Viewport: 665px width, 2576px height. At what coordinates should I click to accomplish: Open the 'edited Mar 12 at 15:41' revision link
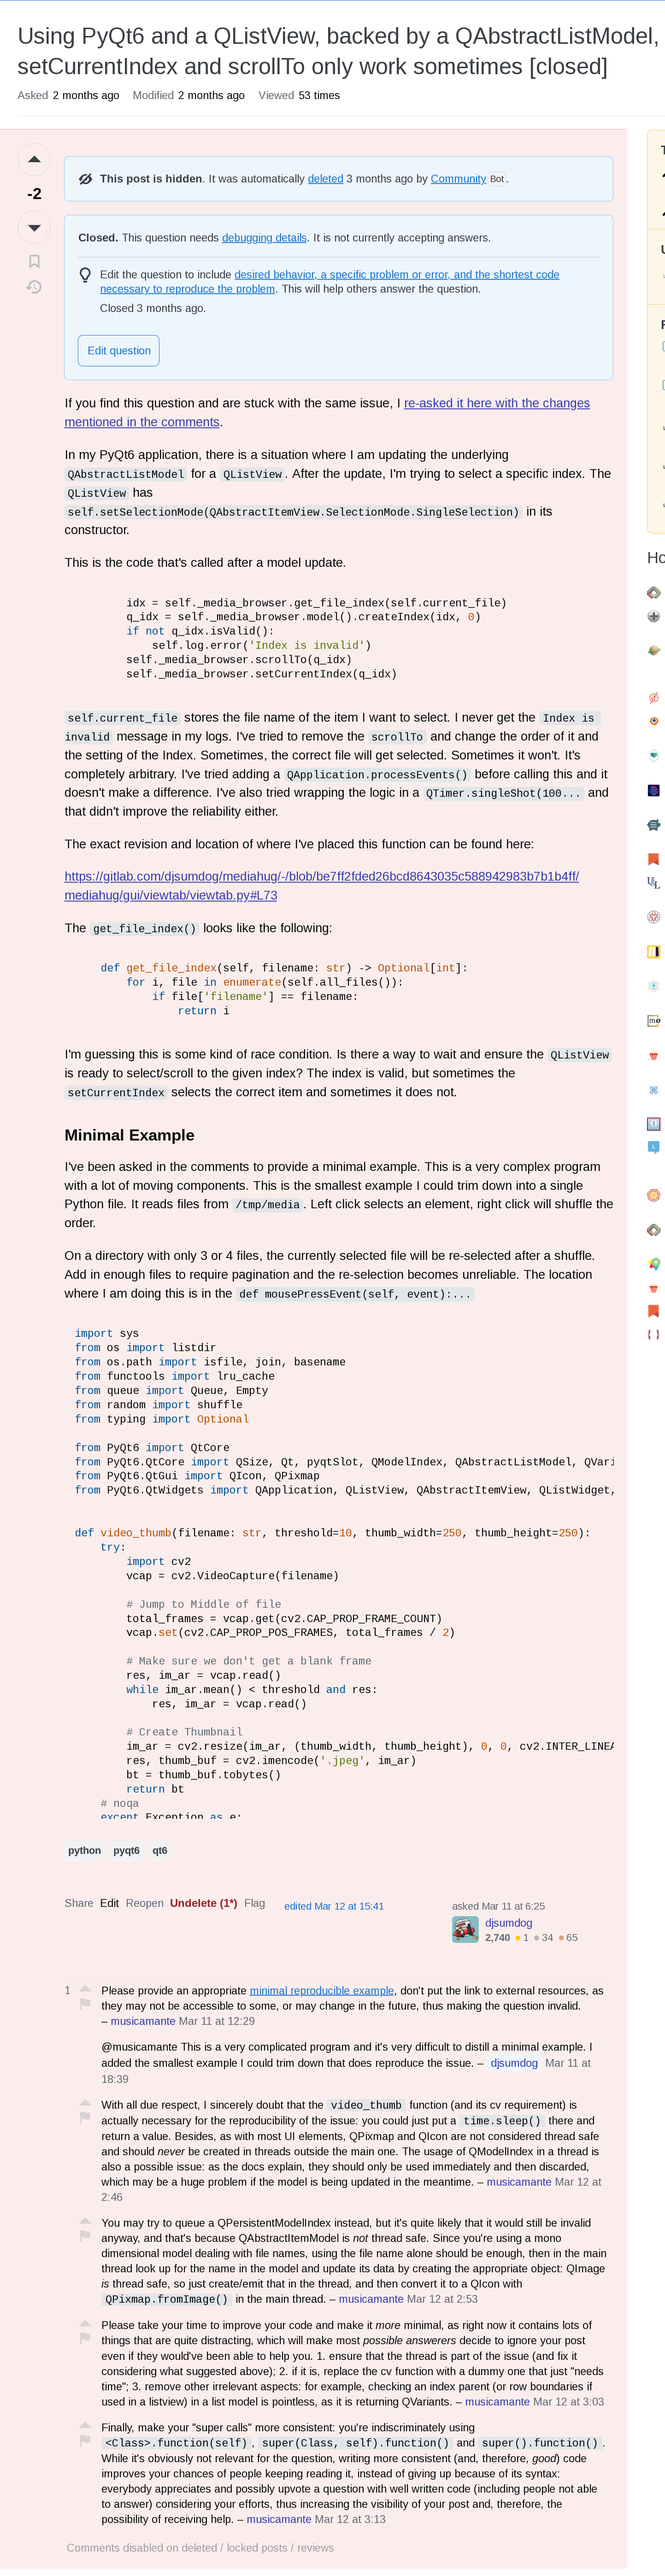(334, 1906)
